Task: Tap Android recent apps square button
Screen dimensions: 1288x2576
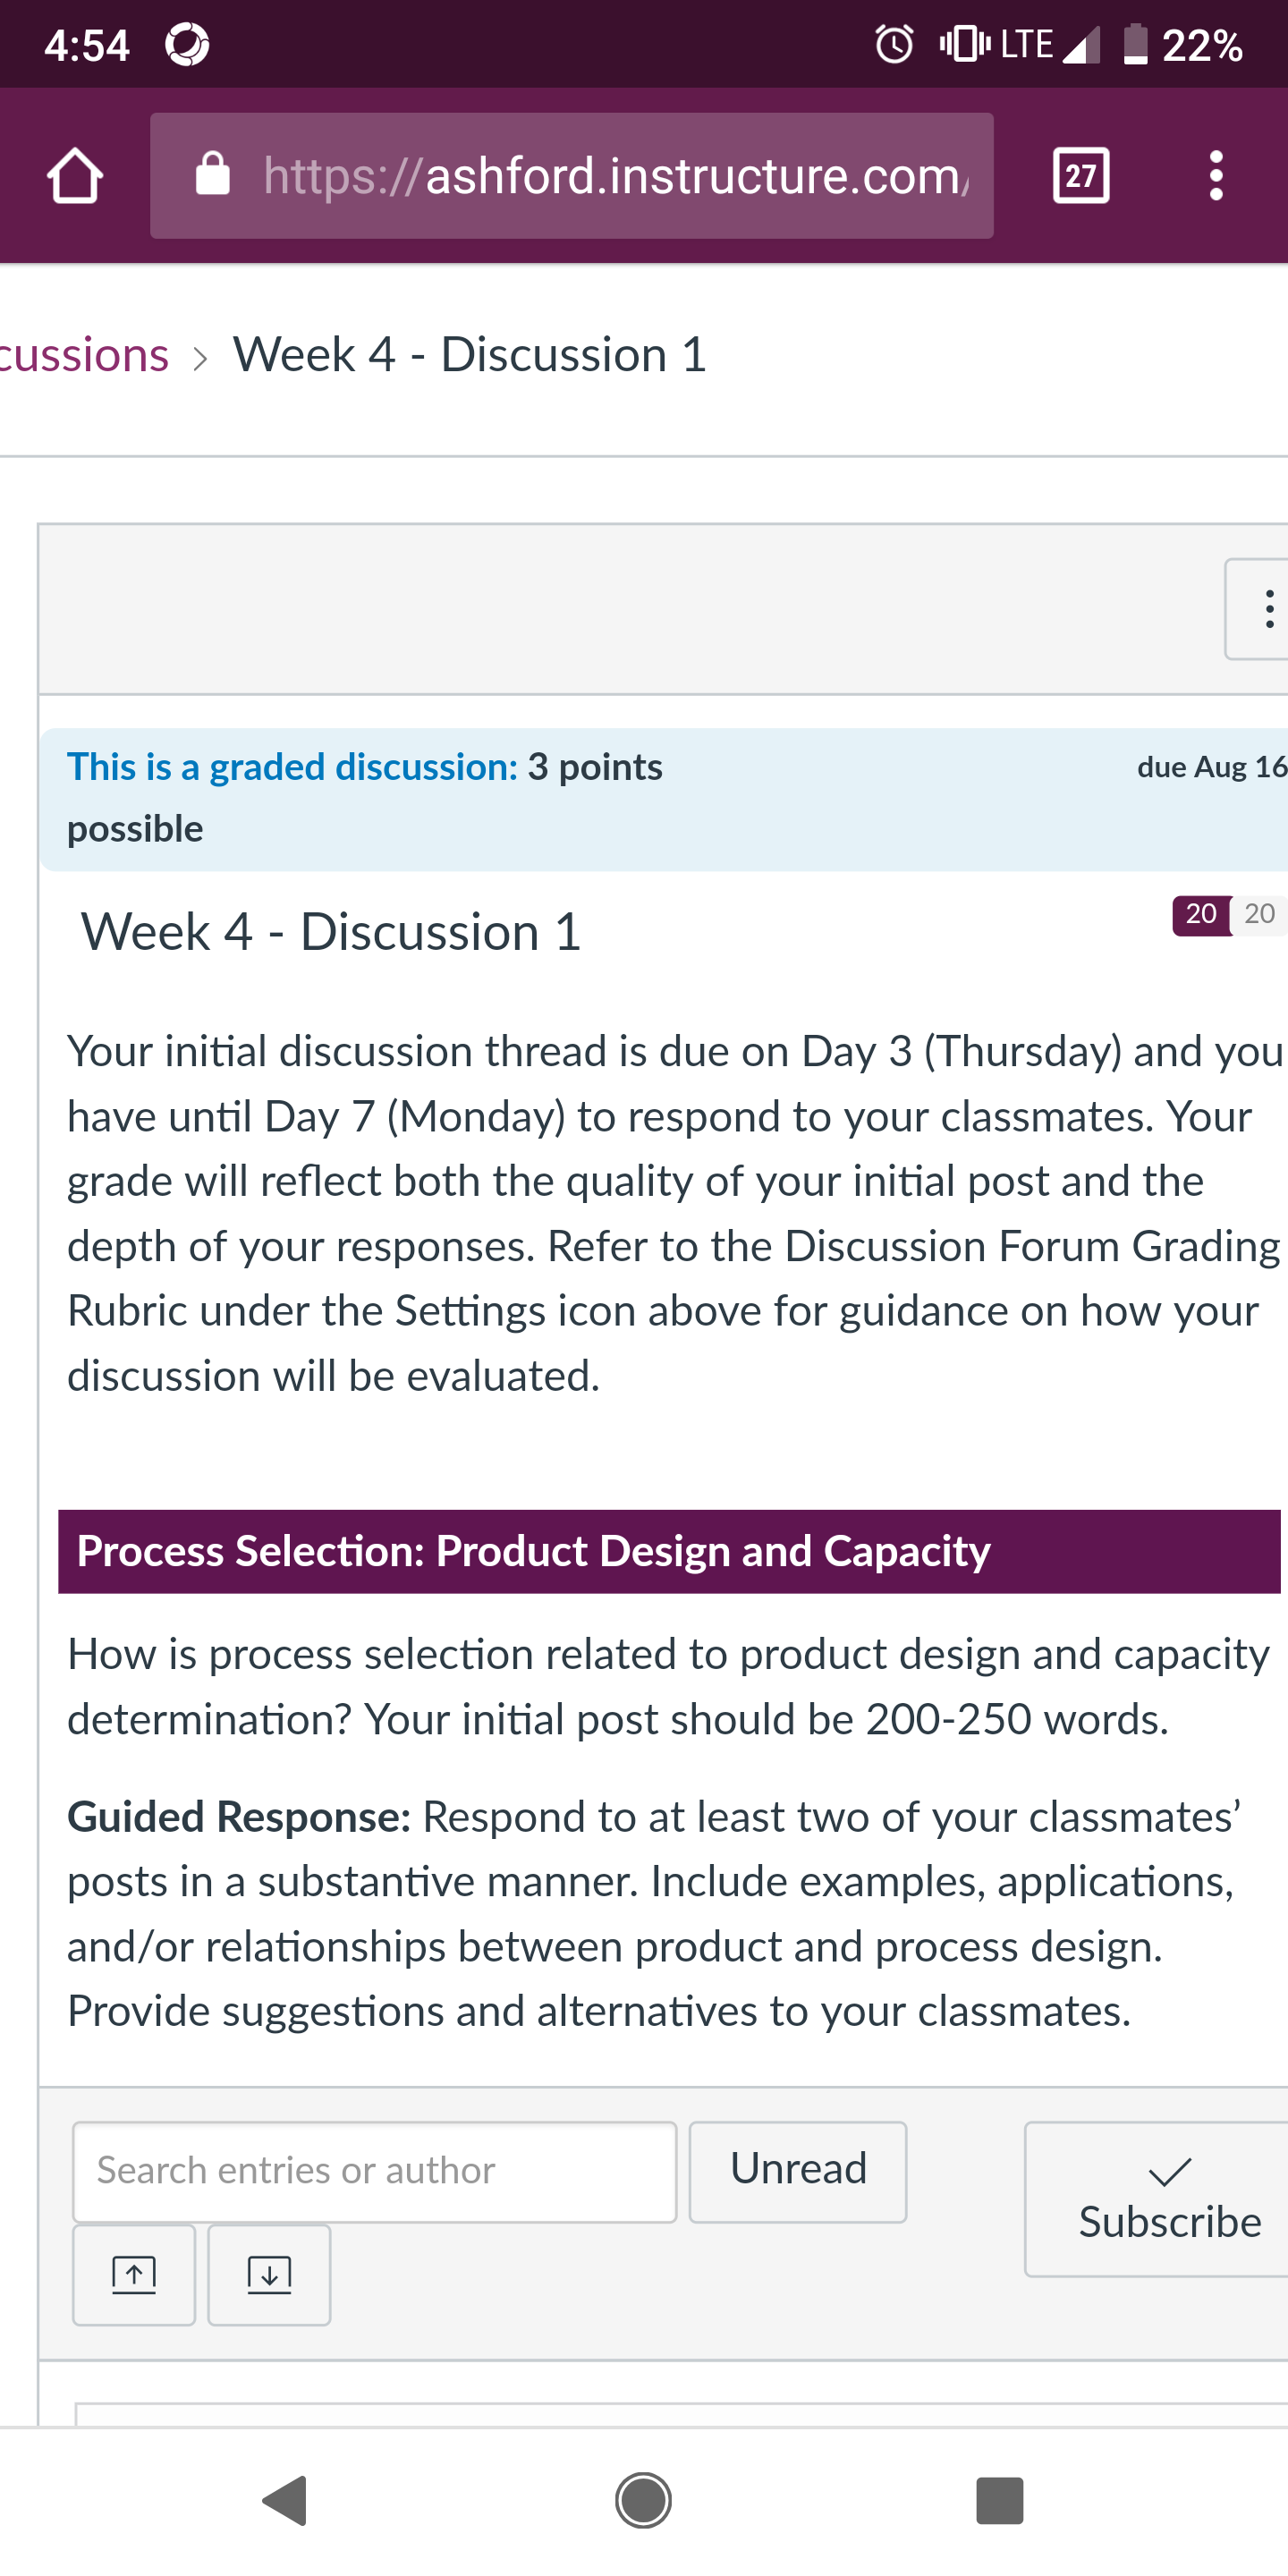Action: [999, 2501]
